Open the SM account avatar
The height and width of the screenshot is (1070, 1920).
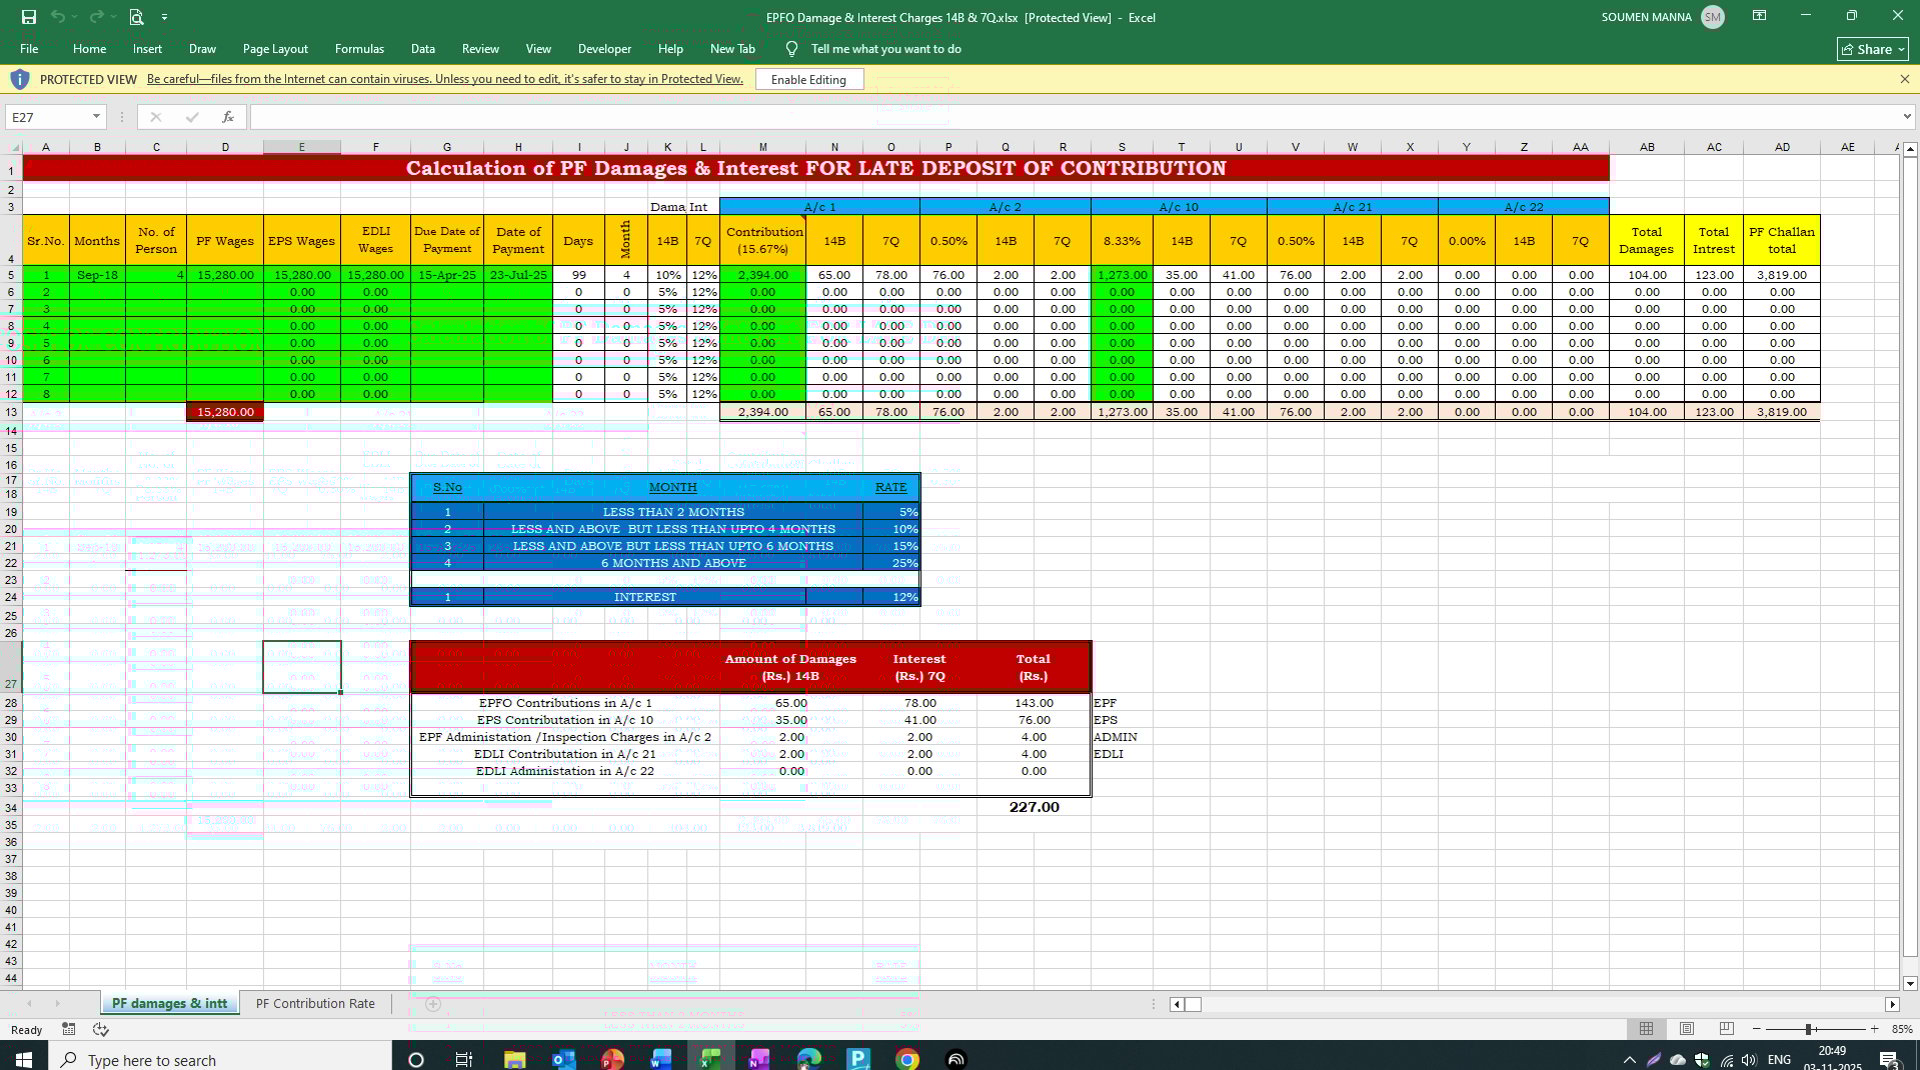pyautogui.click(x=1712, y=17)
